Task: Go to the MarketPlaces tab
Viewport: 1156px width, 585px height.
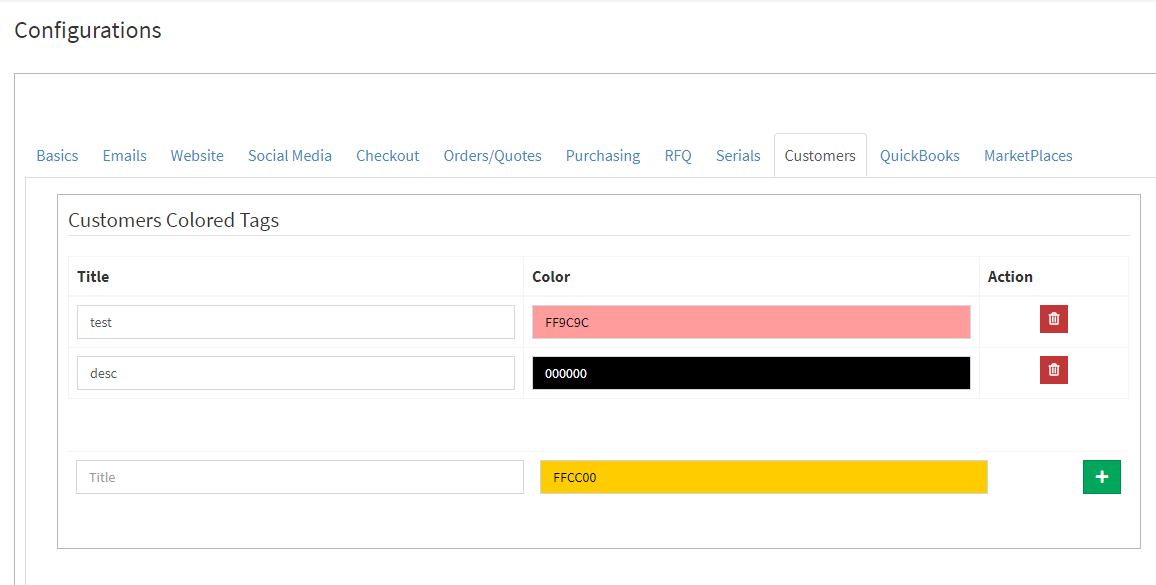Action: pyautogui.click(x=1028, y=156)
